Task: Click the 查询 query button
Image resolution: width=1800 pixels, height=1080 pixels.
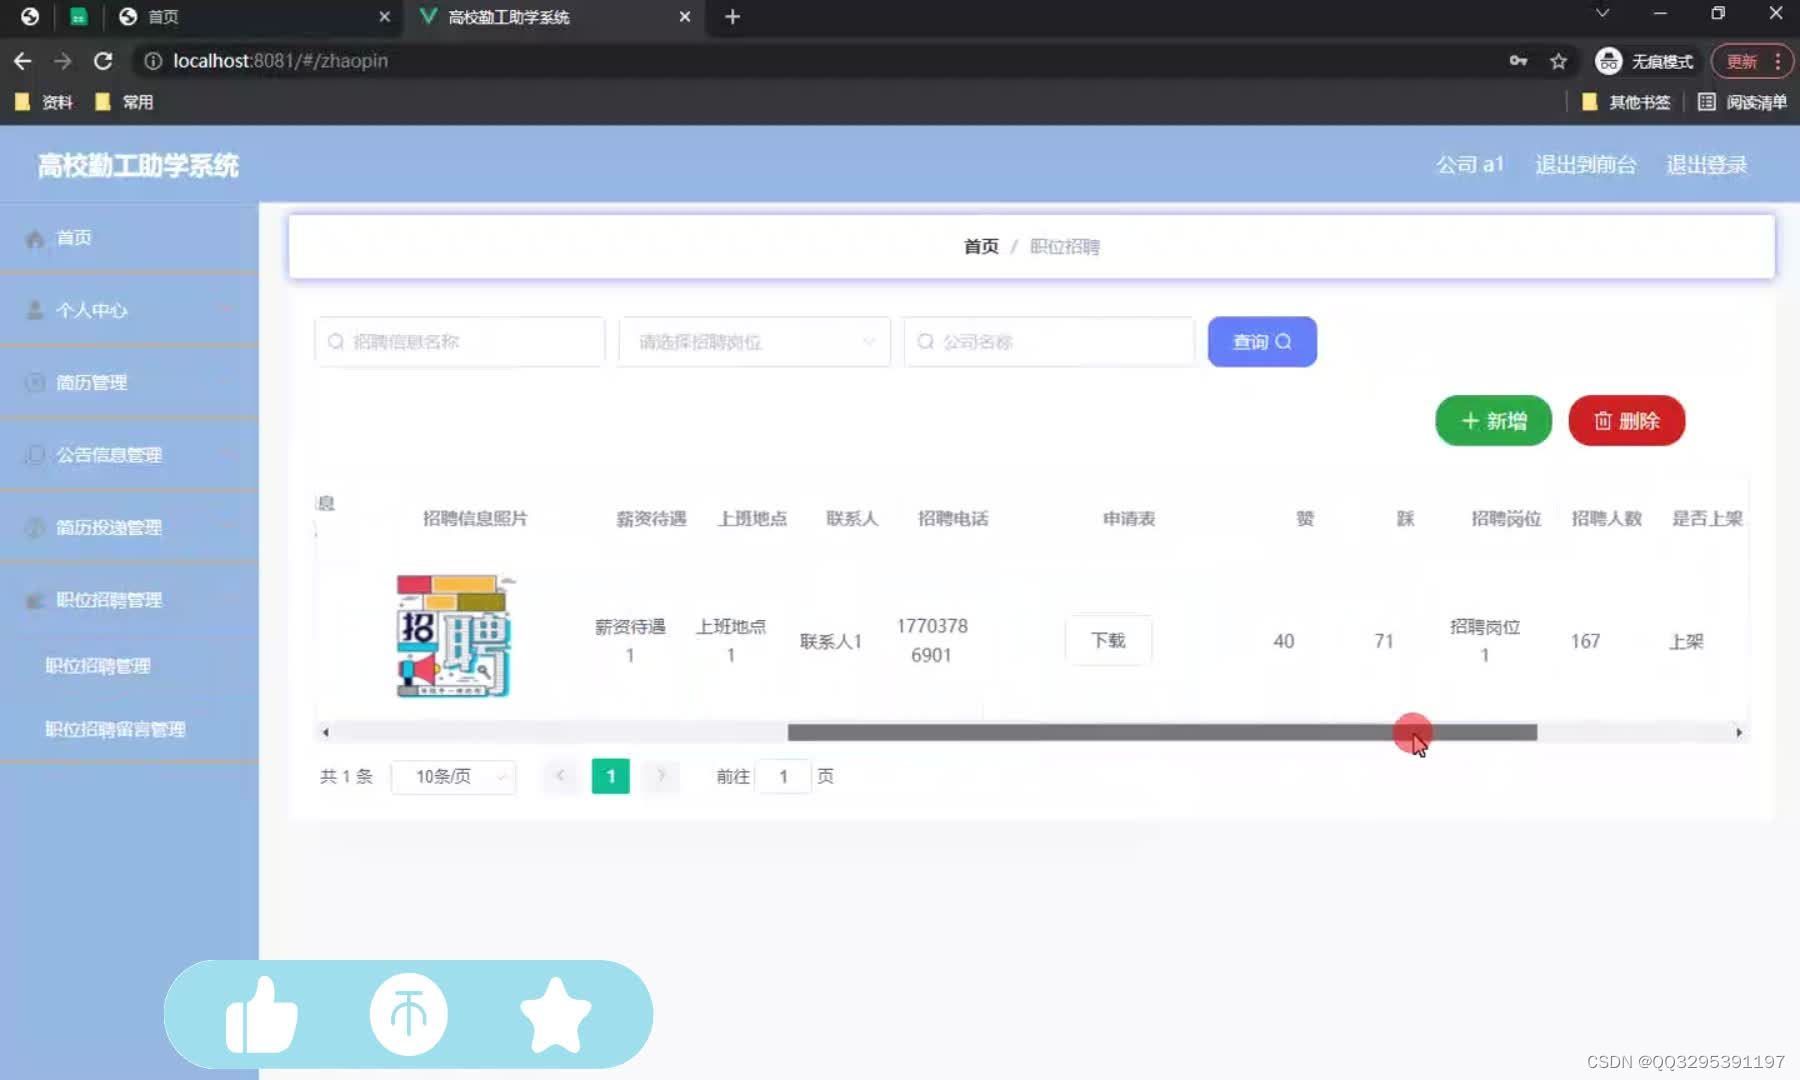Action: click(1262, 341)
